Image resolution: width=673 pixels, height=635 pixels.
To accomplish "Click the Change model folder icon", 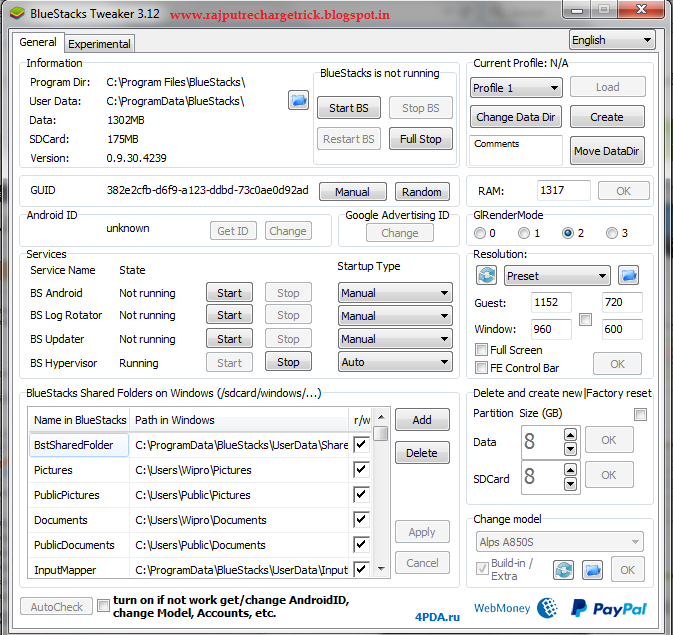I will tap(592, 570).
